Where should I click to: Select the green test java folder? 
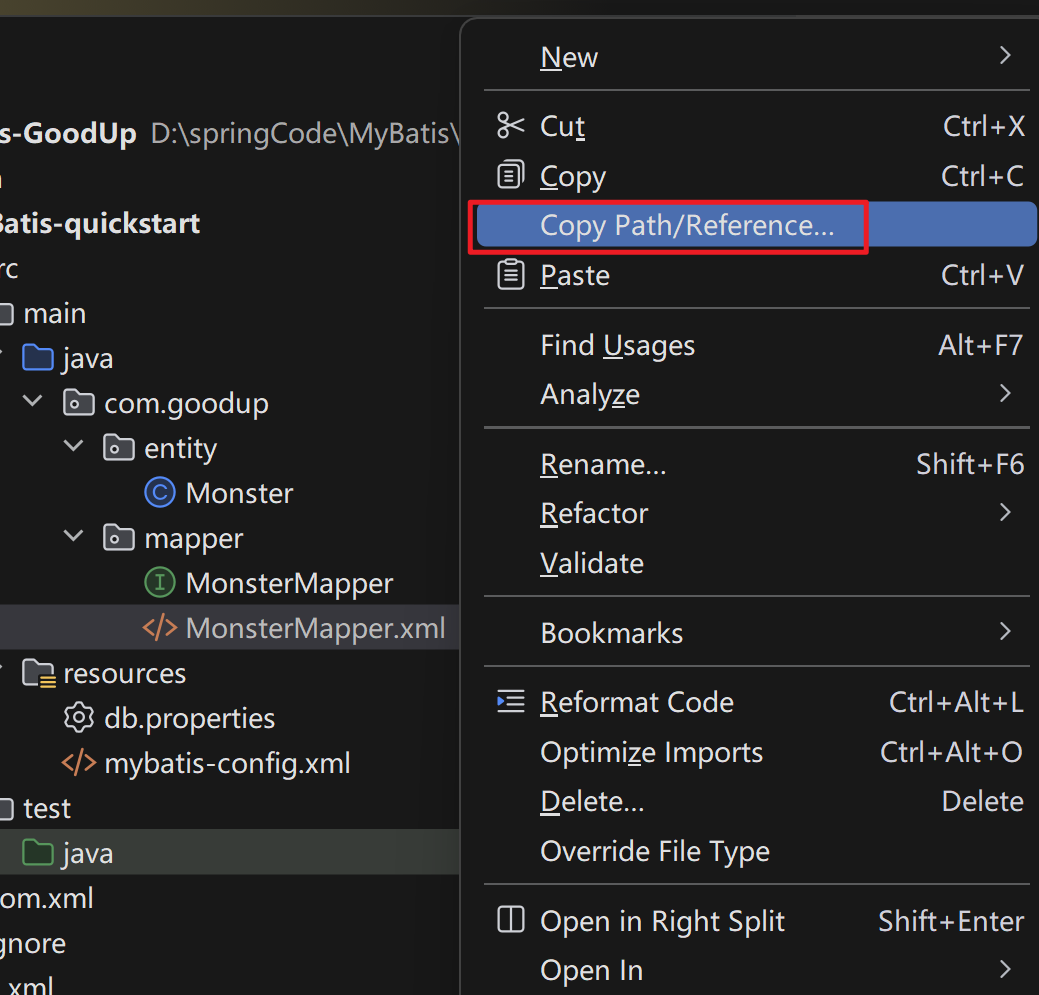tap(86, 853)
